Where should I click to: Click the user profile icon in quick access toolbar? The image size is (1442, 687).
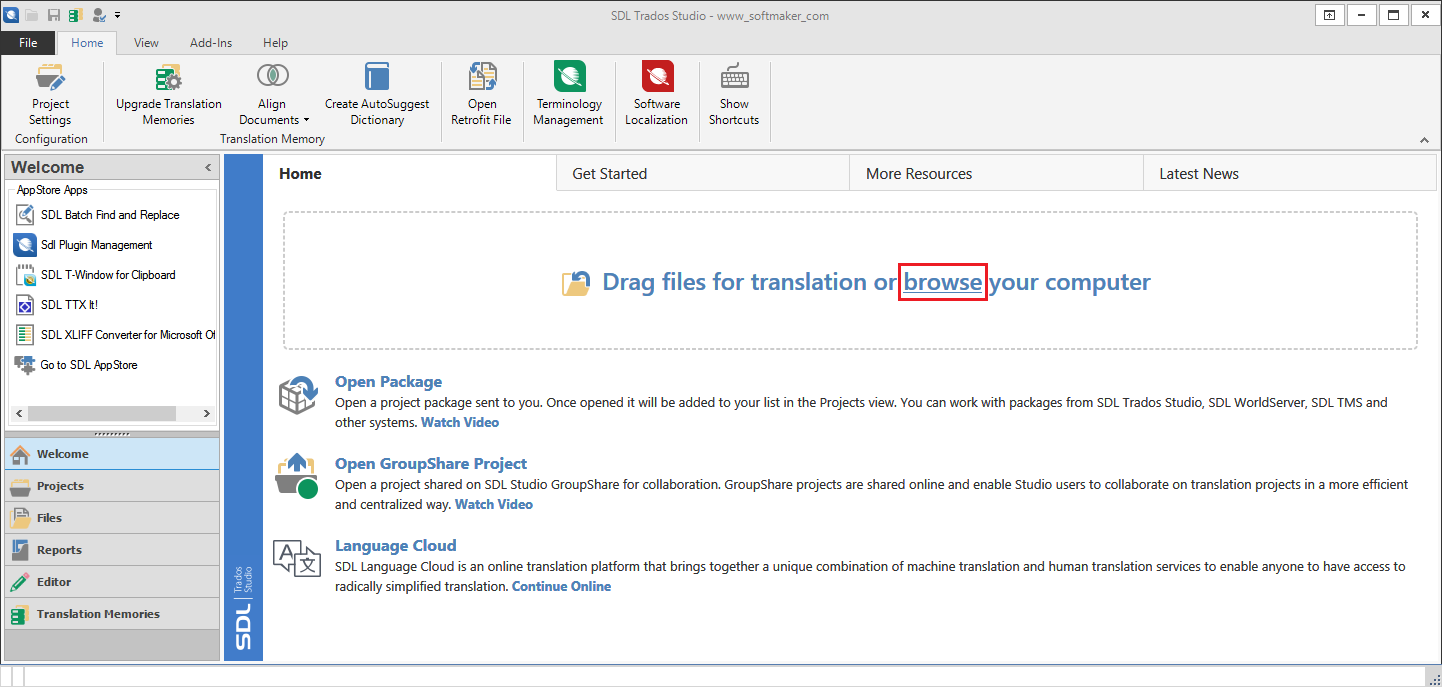coord(99,15)
